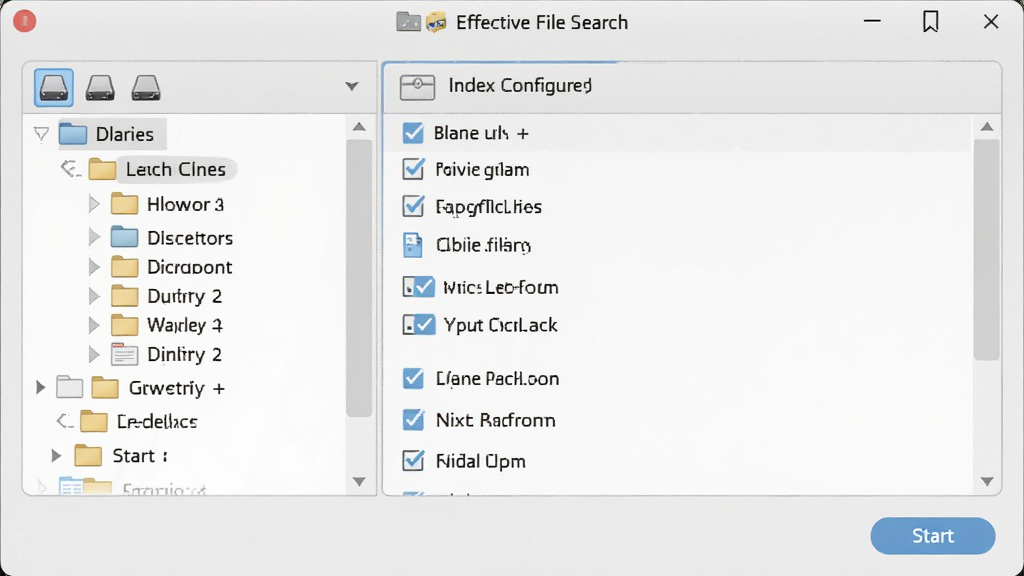The image size is (1024, 576).
Task: Select the first highlighted drive icon
Action: (54, 88)
